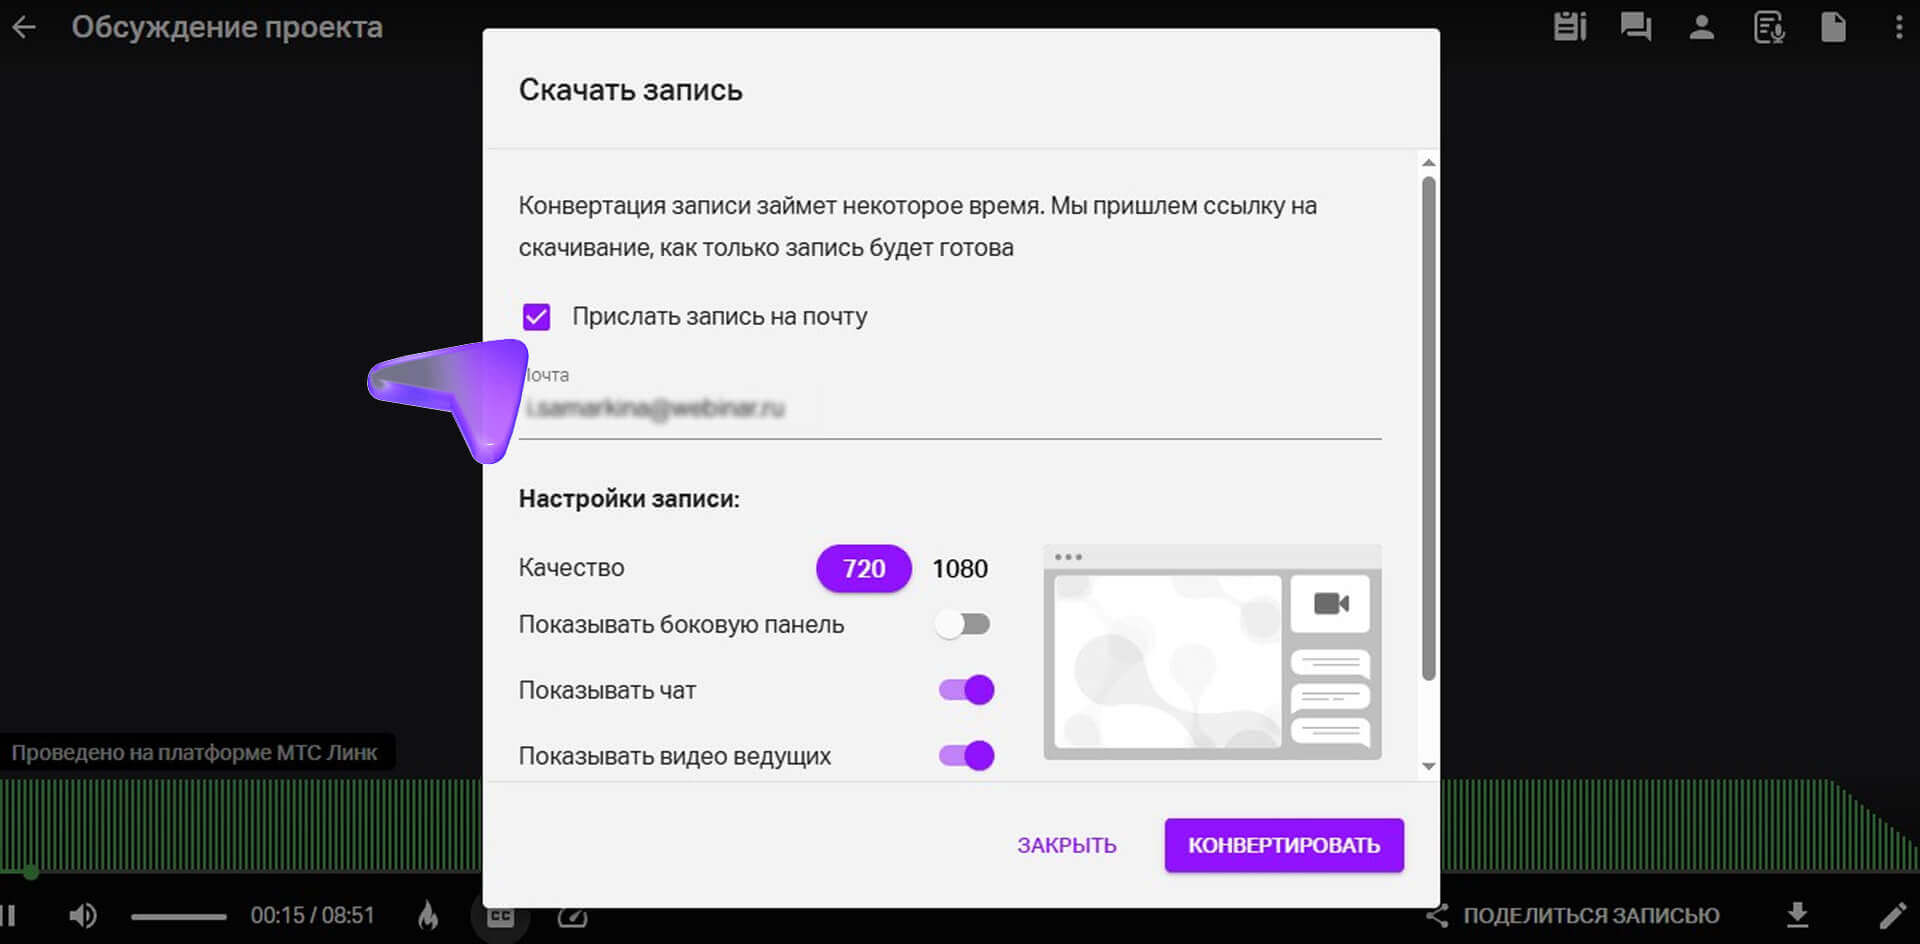Click the 'Конвертировать' button
The height and width of the screenshot is (944, 1920).
pos(1283,846)
